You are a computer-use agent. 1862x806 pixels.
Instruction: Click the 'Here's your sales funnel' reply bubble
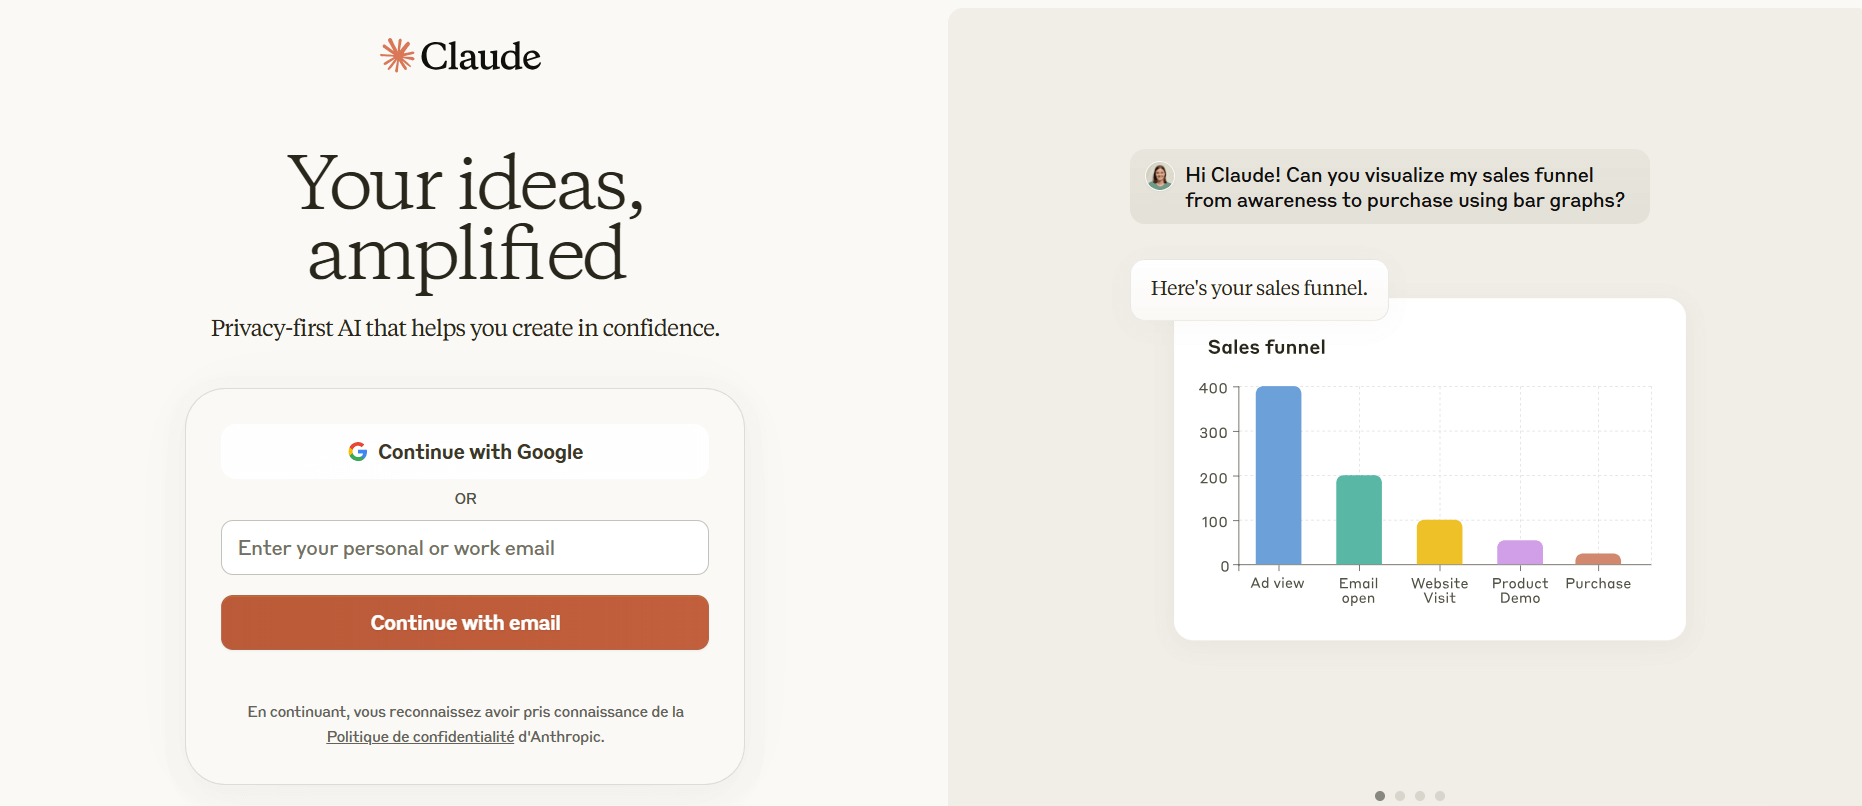[1259, 290]
